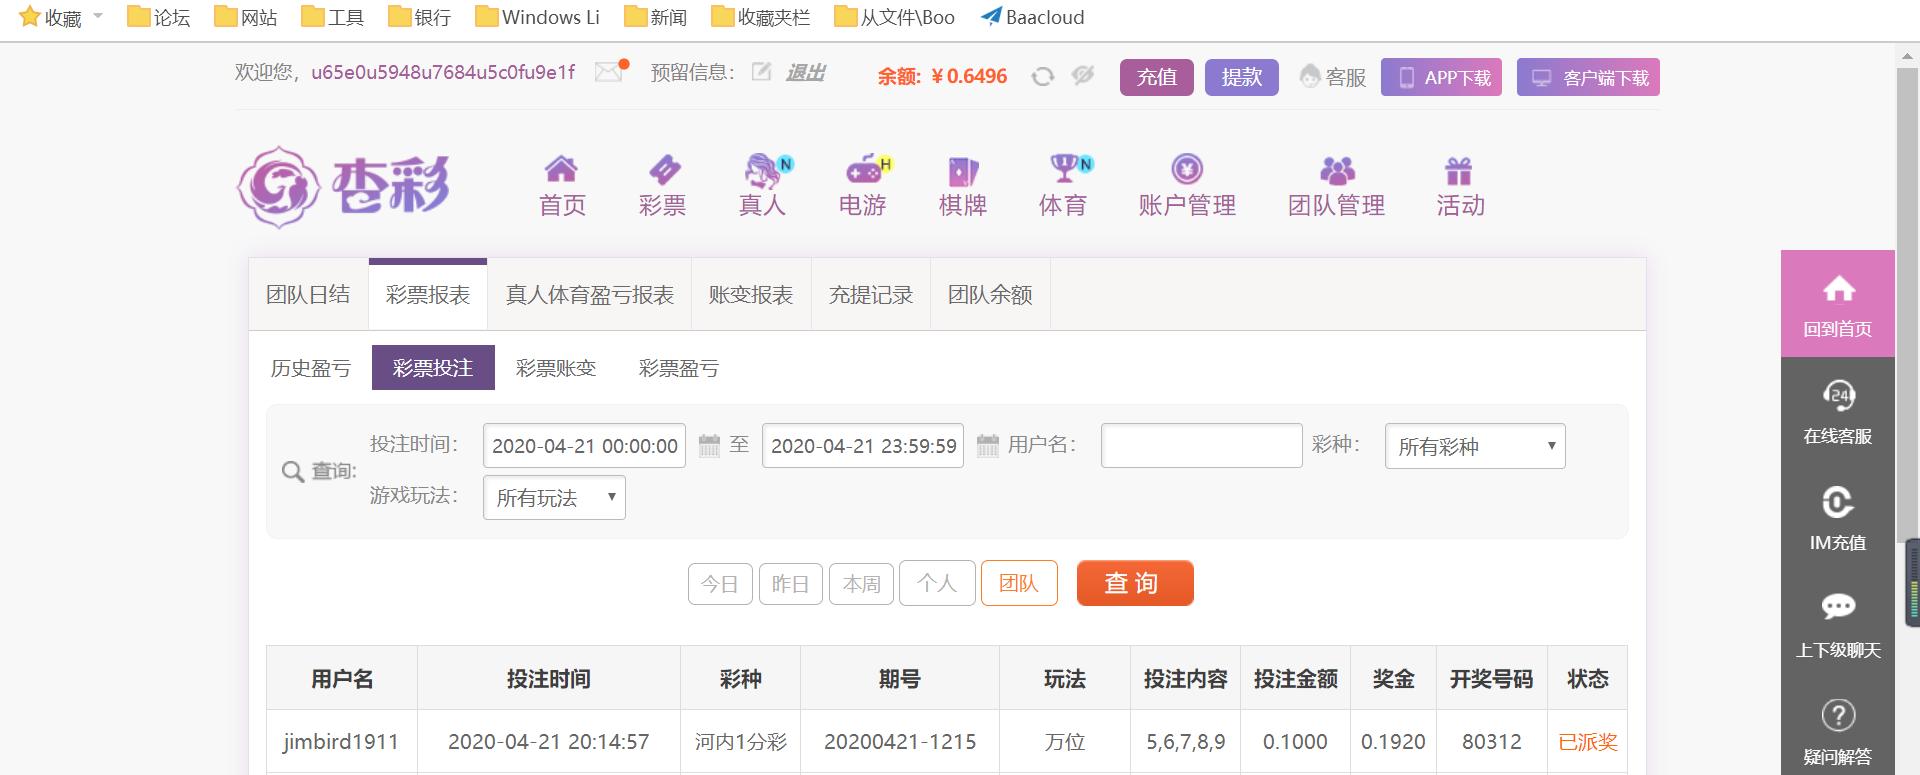The image size is (1920, 775).
Task: Click the APP下载 button
Action: point(1441,77)
